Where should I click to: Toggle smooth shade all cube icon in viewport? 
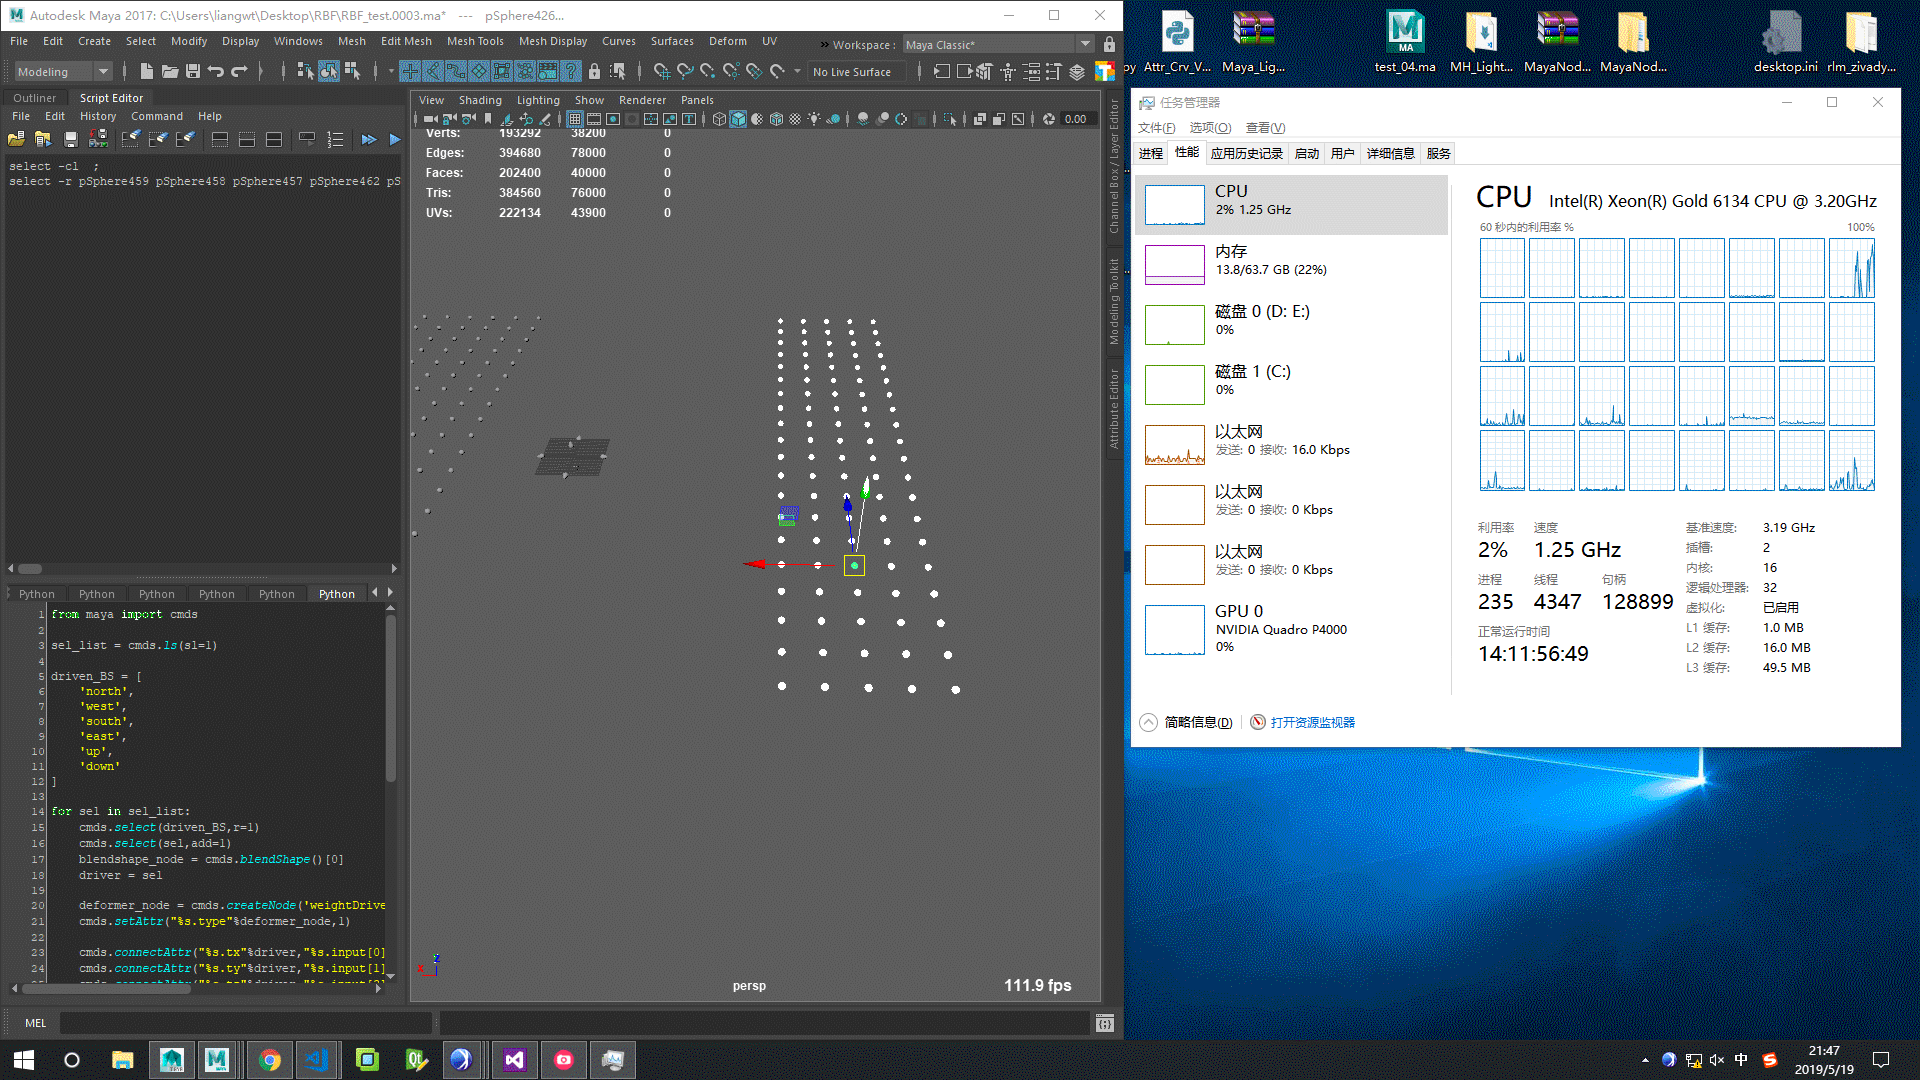tap(738, 119)
